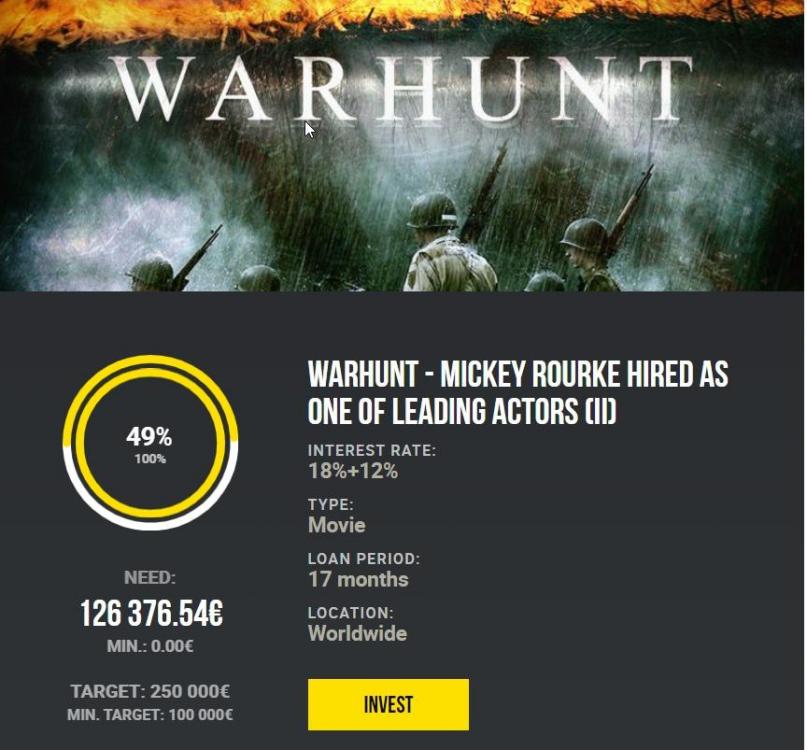Click the MIN.: 0.00€ label
Viewport: 807px width, 750px height.
pyautogui.click(x=150, y=646)
